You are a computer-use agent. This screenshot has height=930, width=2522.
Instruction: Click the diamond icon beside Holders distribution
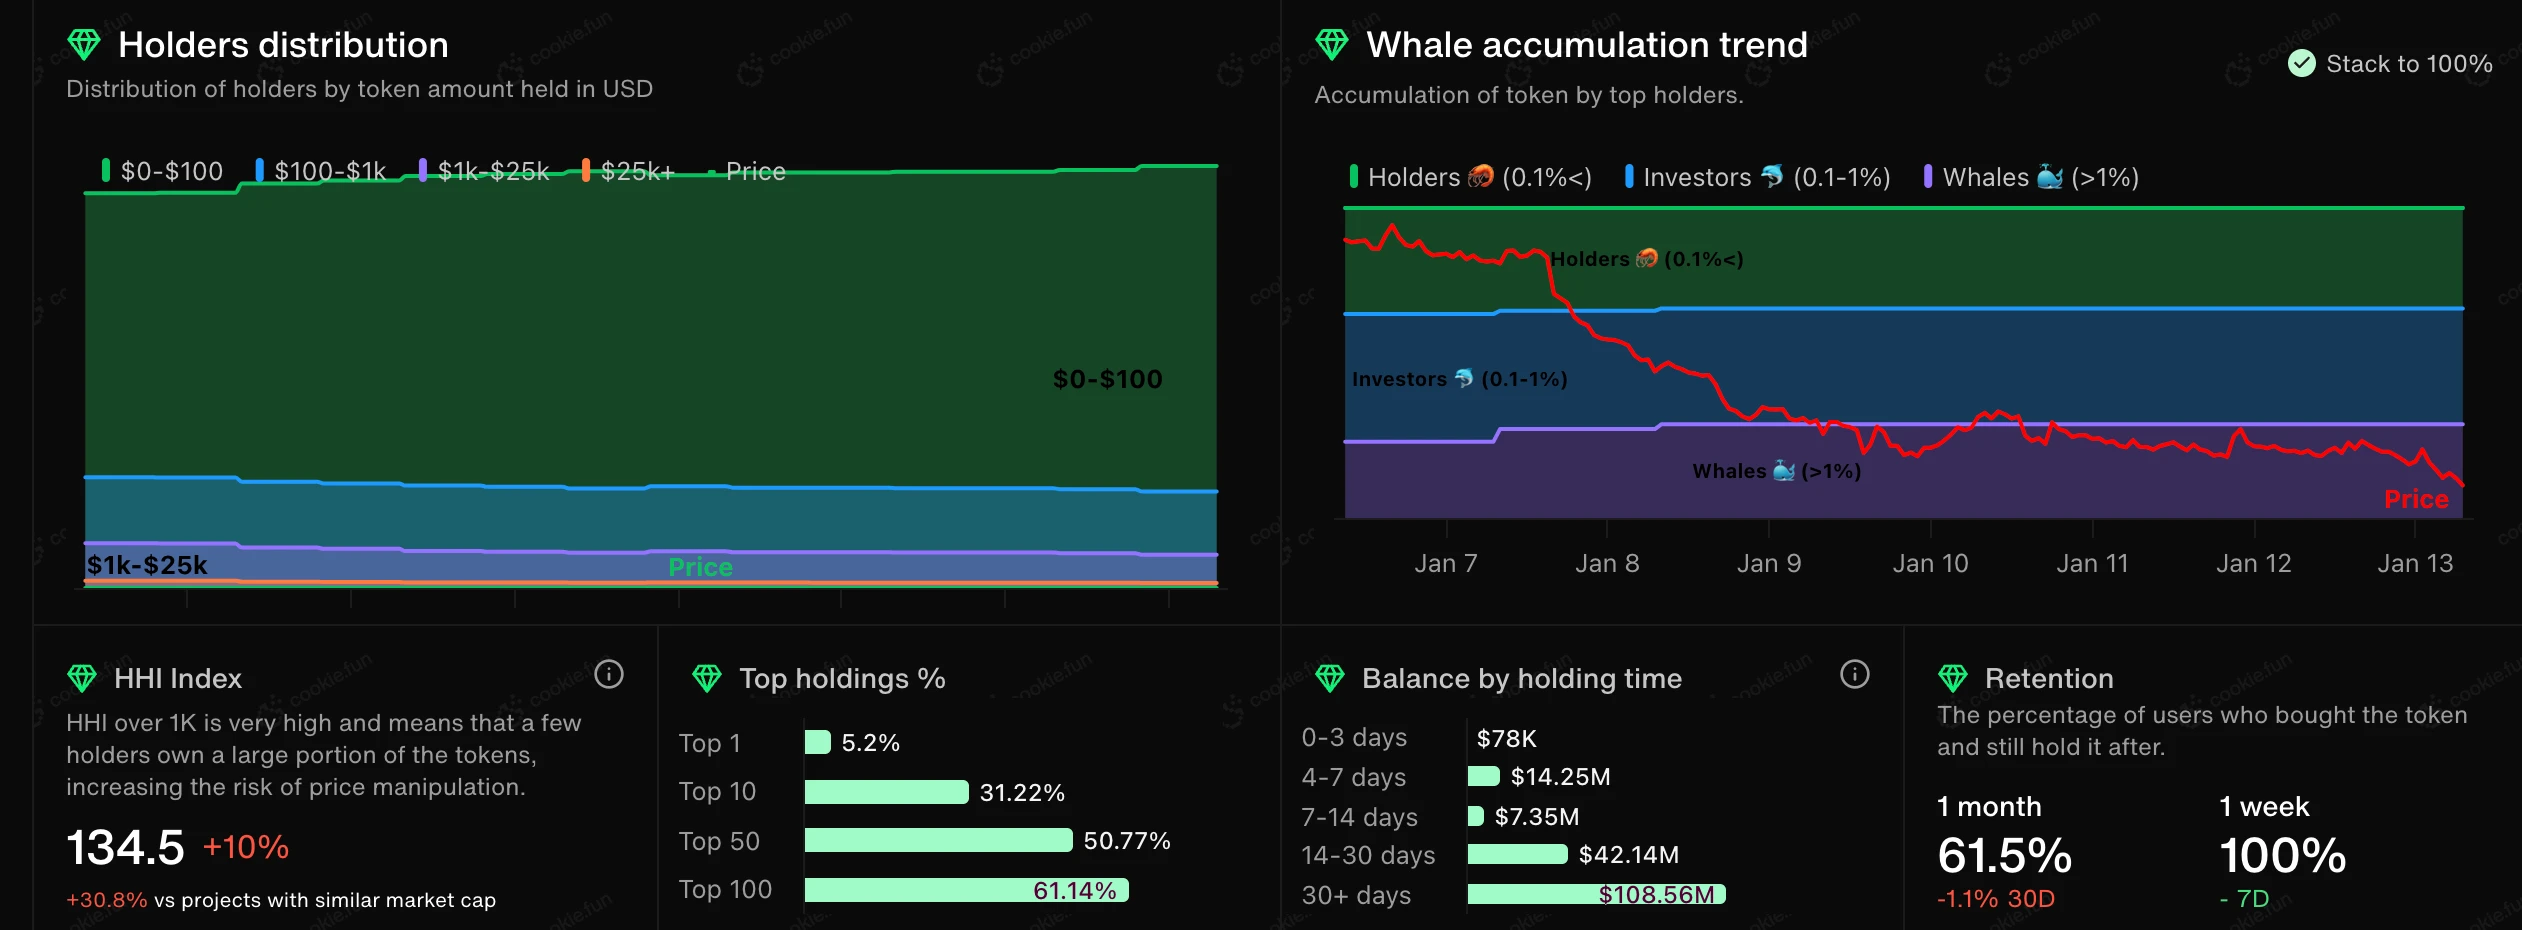[x=85, y=44]
